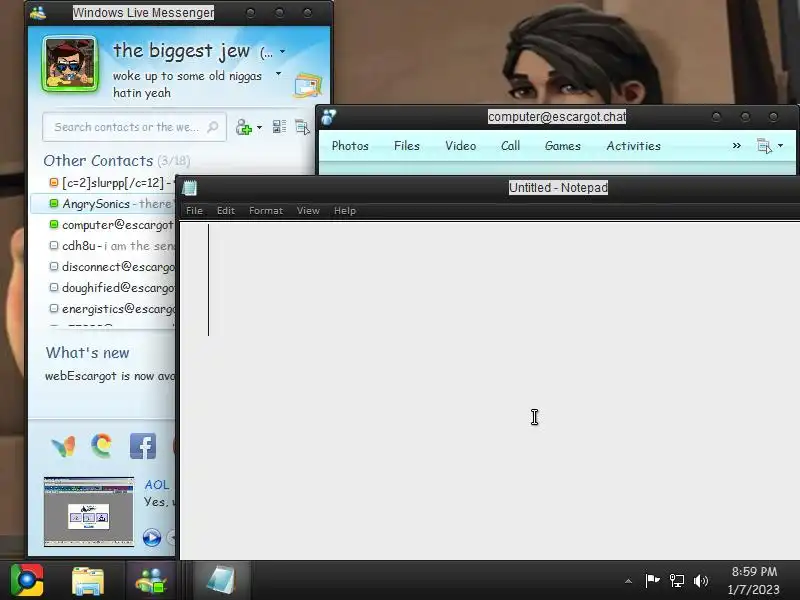Open the volume speaker tray icon
Screen dimensions: 800x600
click(702, 581)
